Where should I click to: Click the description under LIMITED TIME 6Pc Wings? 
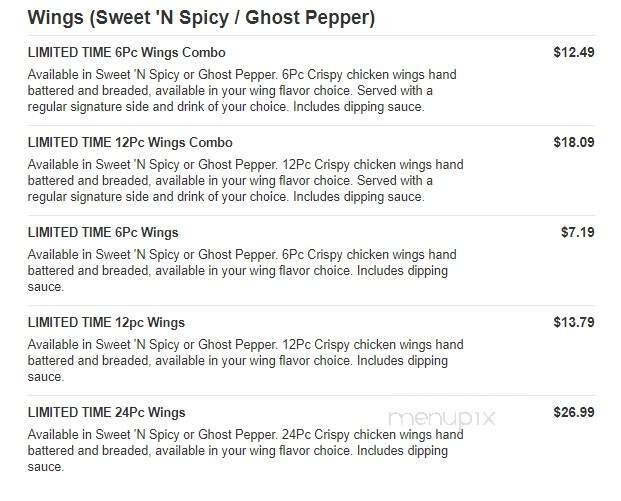241,271
